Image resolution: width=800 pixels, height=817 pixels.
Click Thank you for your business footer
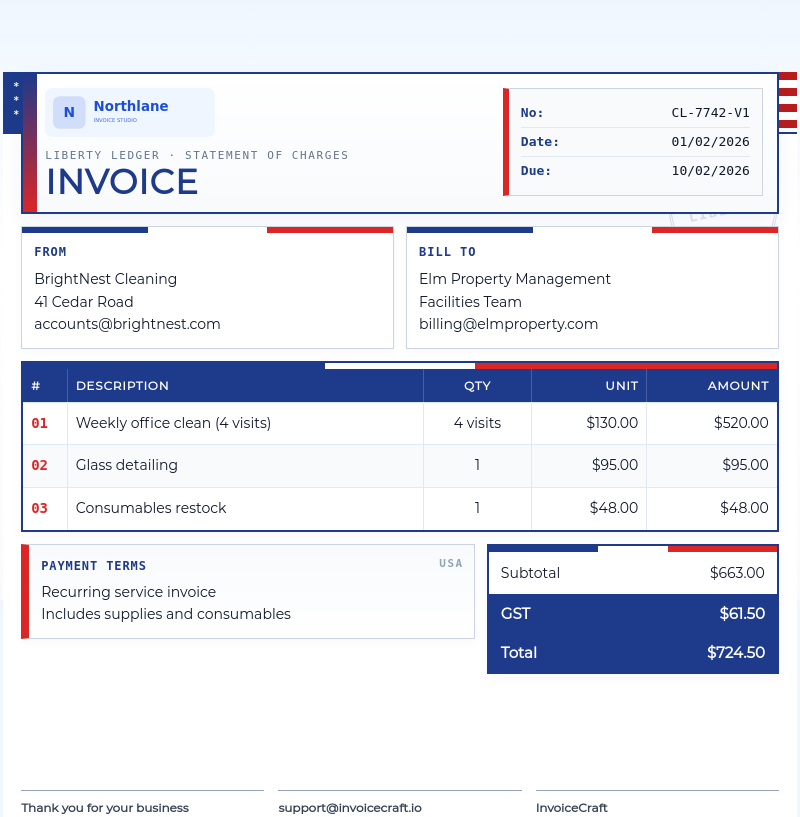pos(105,808)
